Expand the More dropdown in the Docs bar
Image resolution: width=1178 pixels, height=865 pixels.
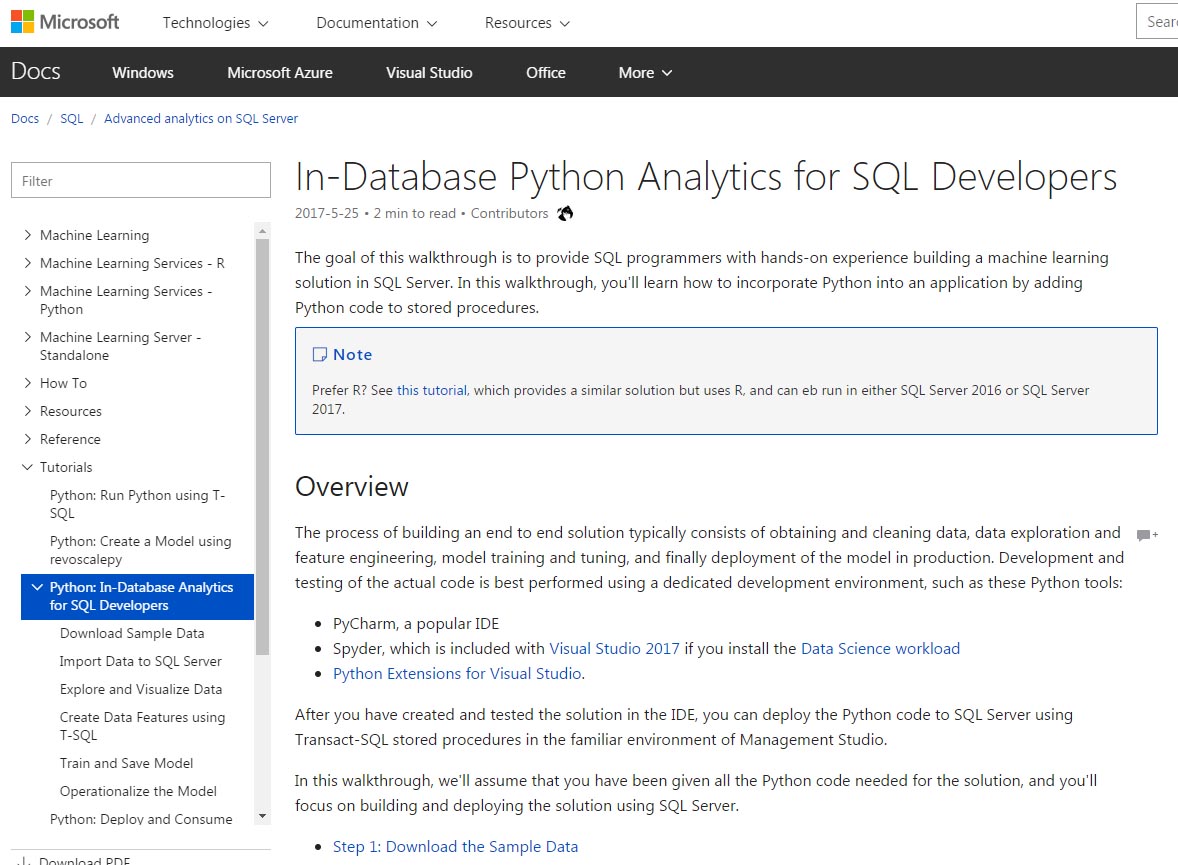[x=644, y=72]
